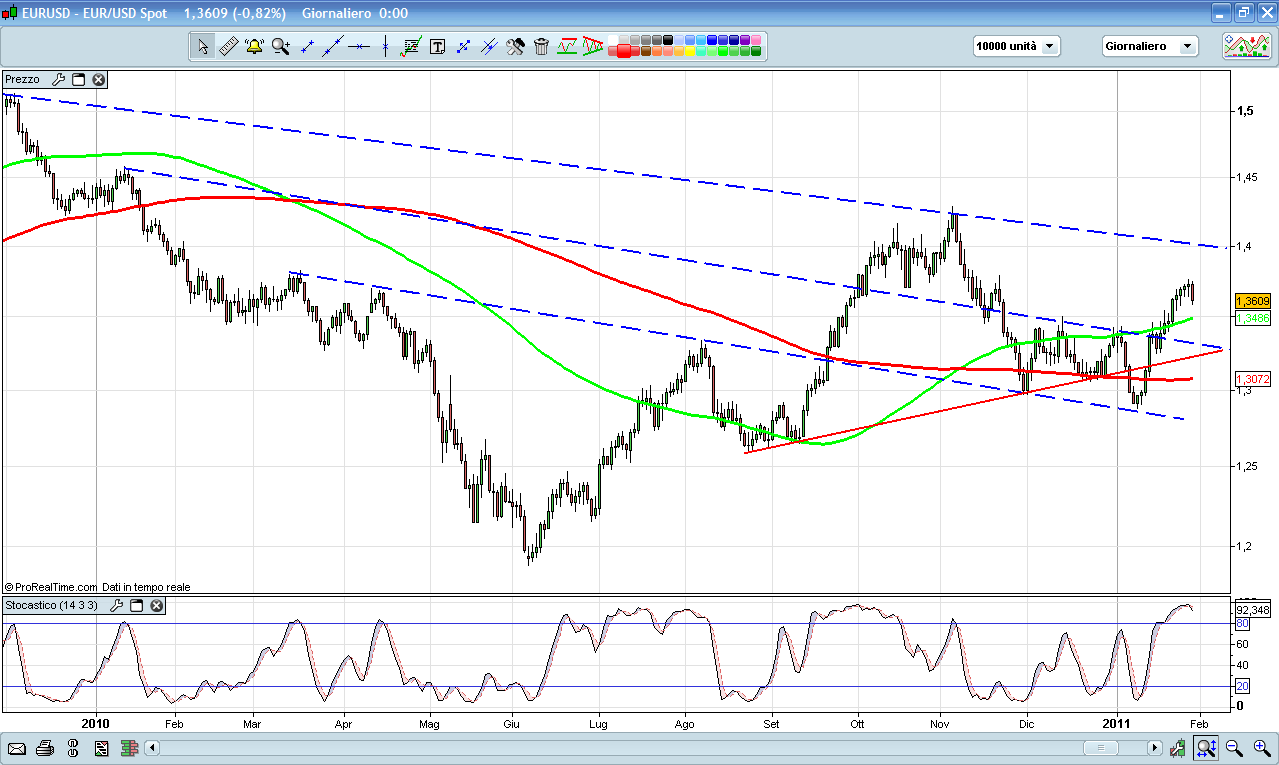Open the hammer and wrench settings tool
The height and width of the screenshot is (765, 1279).
tap(515, 46)
